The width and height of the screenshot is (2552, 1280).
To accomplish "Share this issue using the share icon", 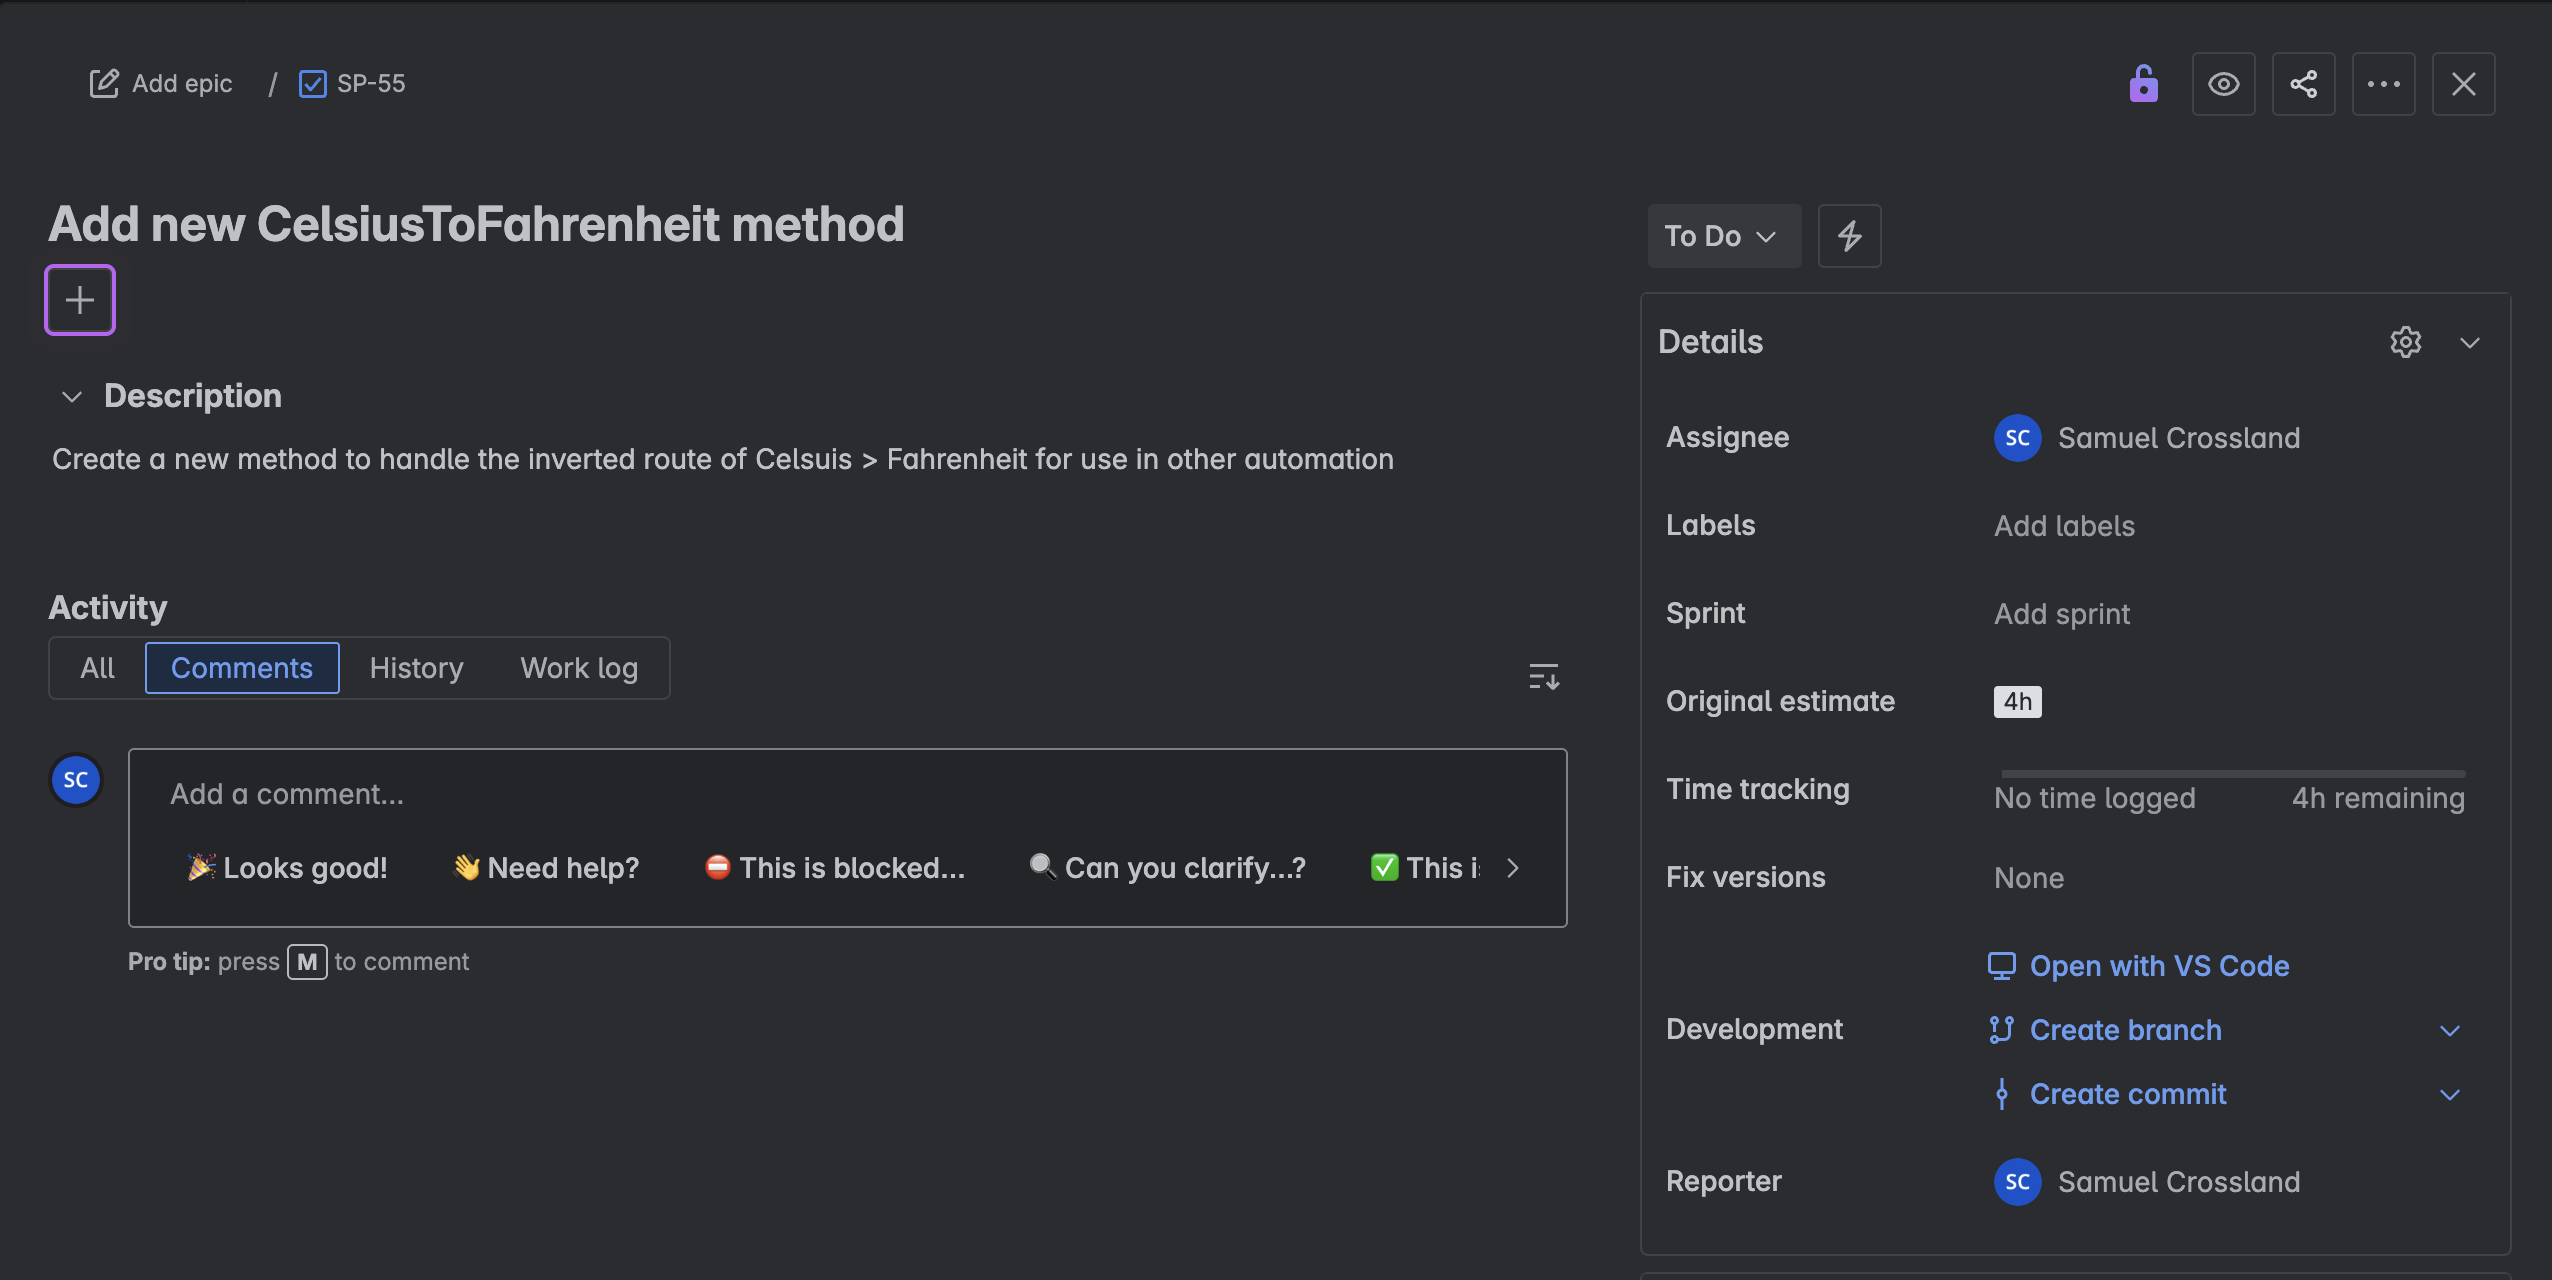I will click(2304, 84).
